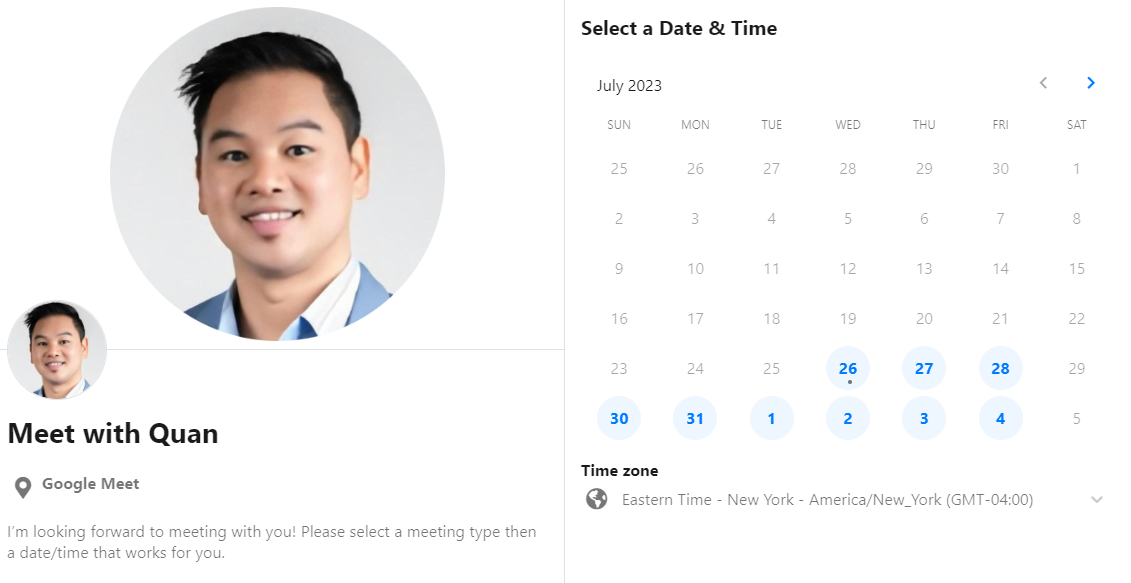Open the Eastern Time zone selector
The width and height of the screenshot is (1131, 583).
click(827, 499)
